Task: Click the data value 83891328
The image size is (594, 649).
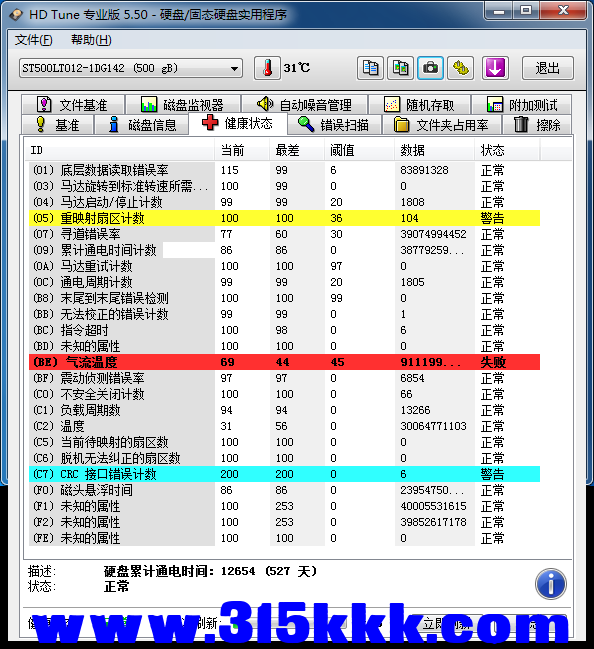Action: pyautogui.click(x=424, y=170)
